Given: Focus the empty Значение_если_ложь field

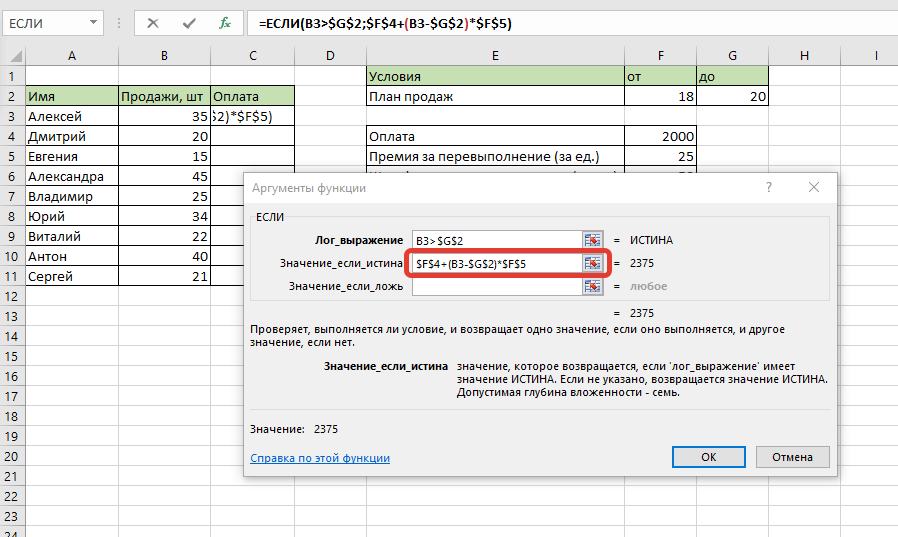Looking at the screenshot, I should coord(497,286).
